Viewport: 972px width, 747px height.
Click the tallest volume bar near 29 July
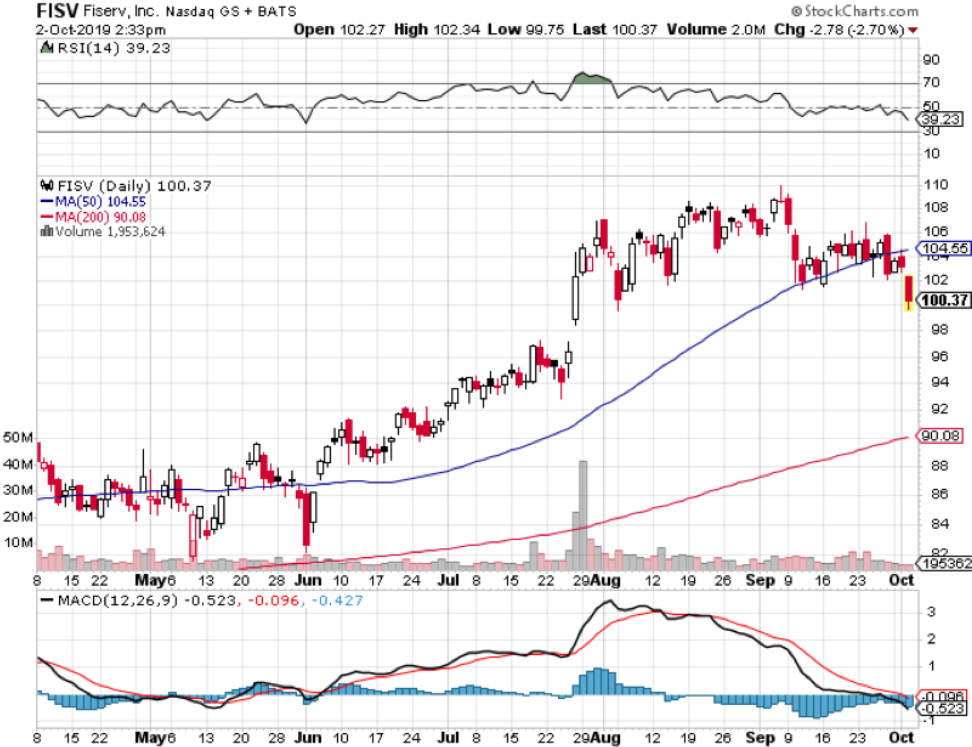(583, 510)
